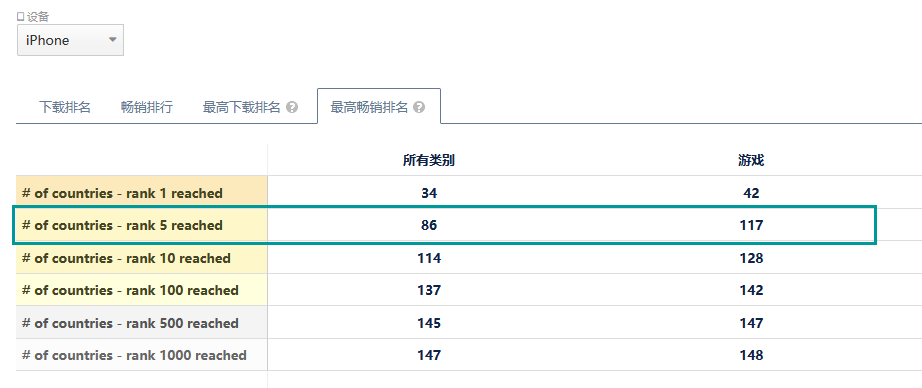
Task: Click help icon beside 最高畅销排名
Action: click(419, 108)
